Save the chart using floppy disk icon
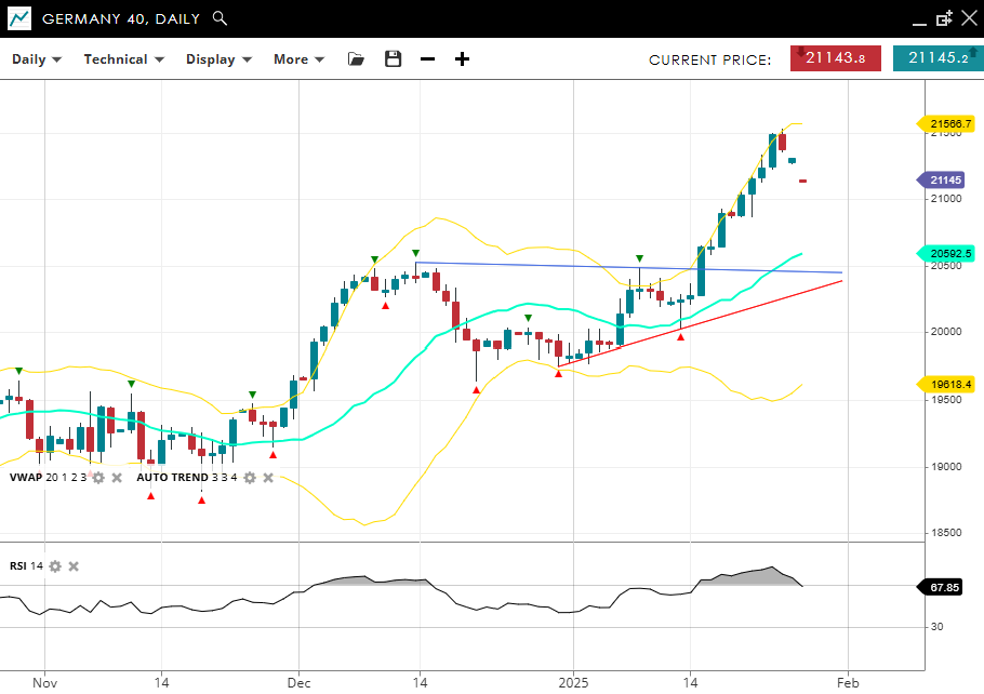Image resolution: width=984 pixels, height=694 pixels. pyautogui.click(x=393, y=59)
